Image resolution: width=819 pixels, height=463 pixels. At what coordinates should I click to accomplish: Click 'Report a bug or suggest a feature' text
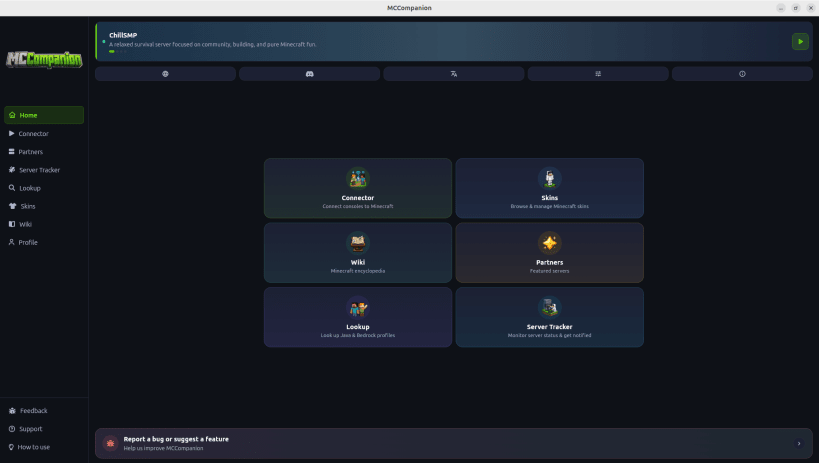[176, 439]
